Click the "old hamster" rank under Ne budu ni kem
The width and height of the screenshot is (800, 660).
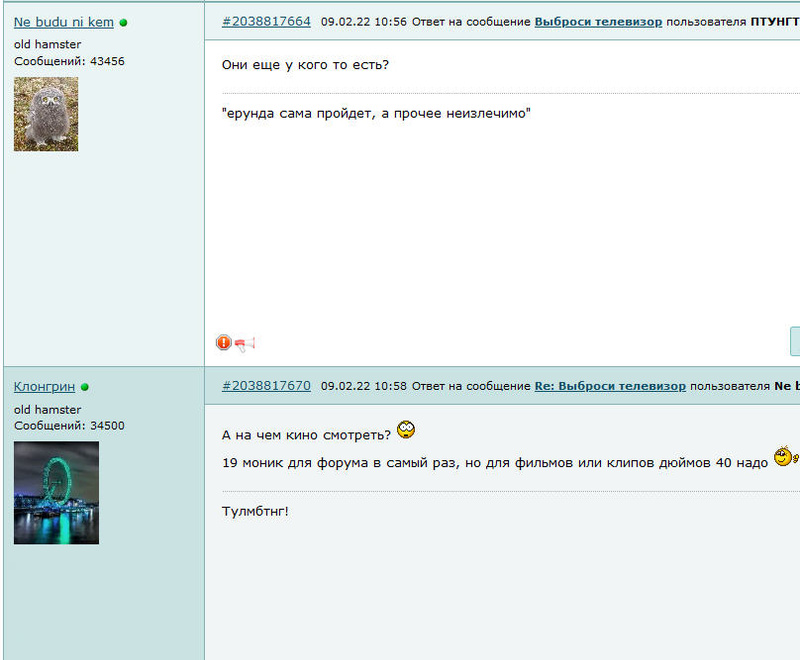47,44
